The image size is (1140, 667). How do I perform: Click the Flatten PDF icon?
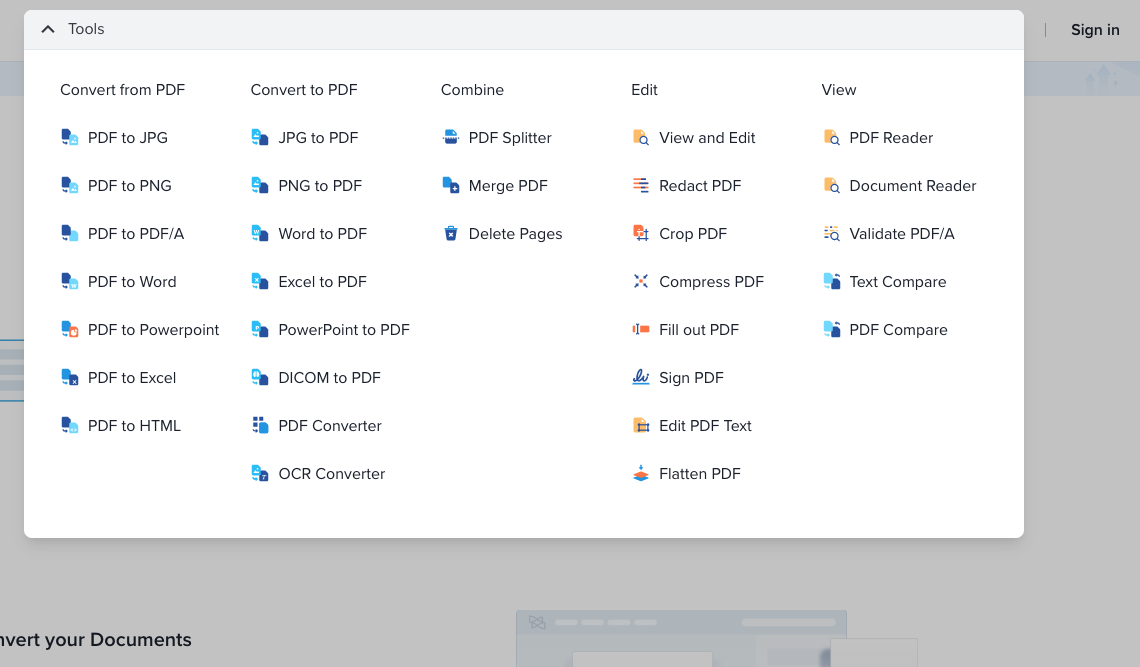click(641, 474)
